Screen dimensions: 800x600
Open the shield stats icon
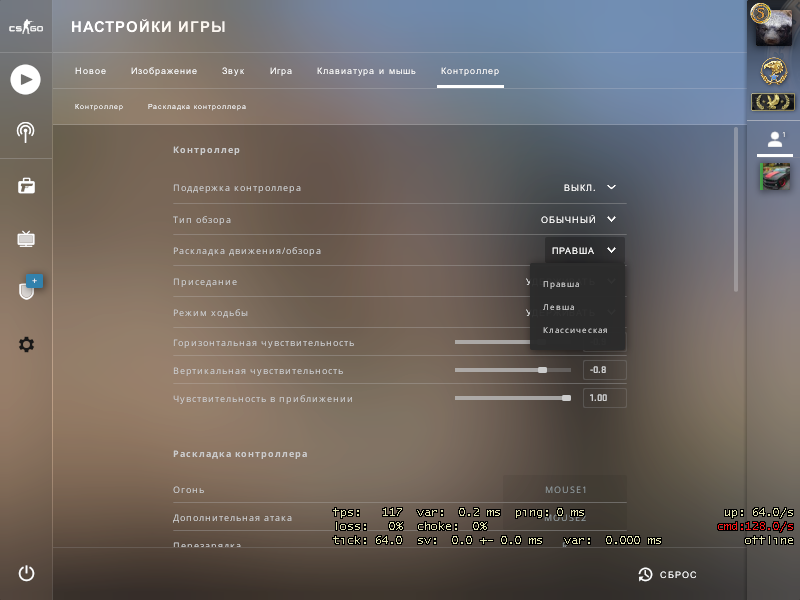pos(27,291)
